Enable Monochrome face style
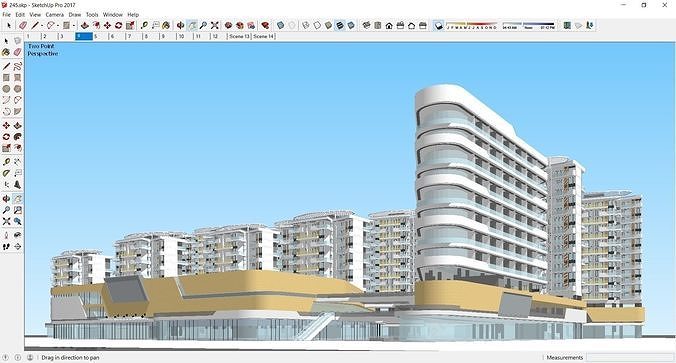This screenshot has width=676, height=363. [x=351, y=26]
